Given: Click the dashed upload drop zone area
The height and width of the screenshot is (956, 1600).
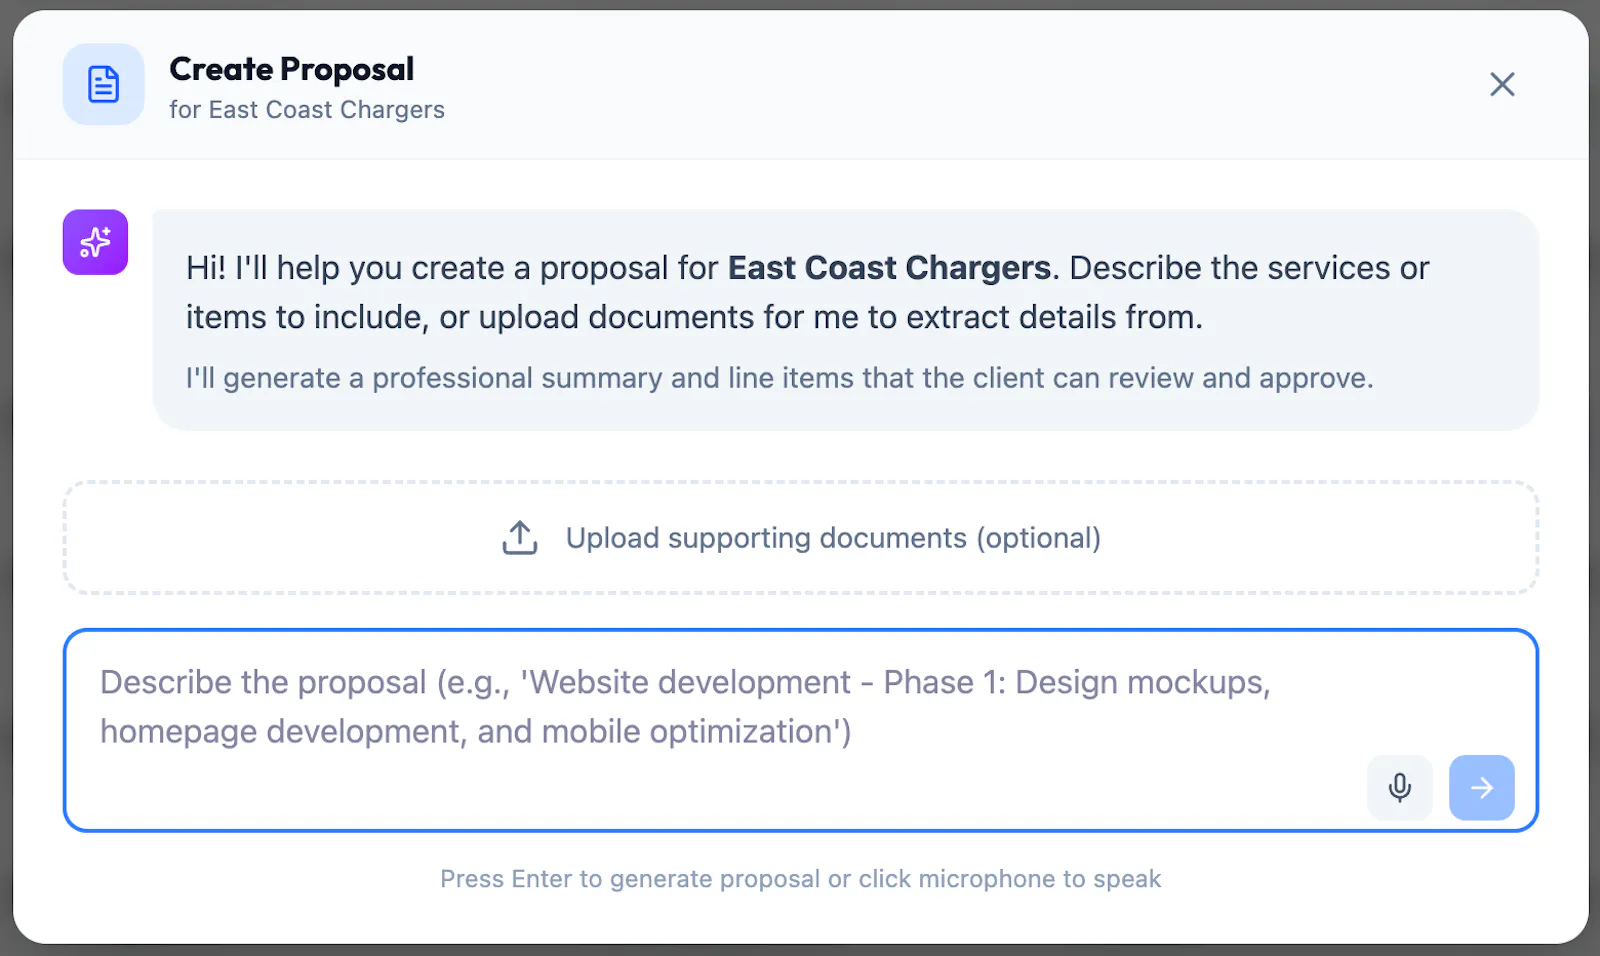Looking at the screenshot, I should (800, 538).
